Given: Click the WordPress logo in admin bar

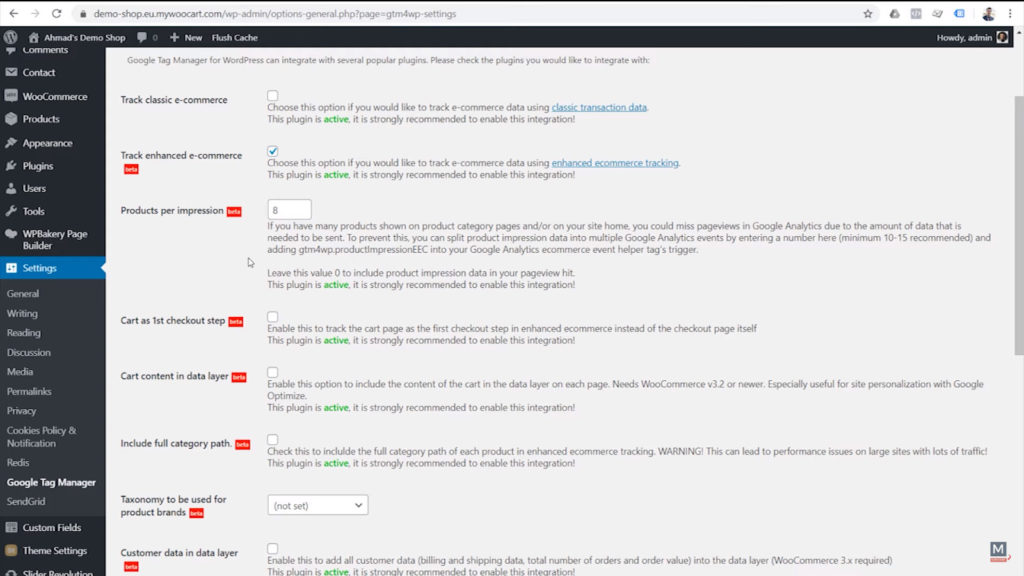Looking at the screenshot, I should [9, 36].
